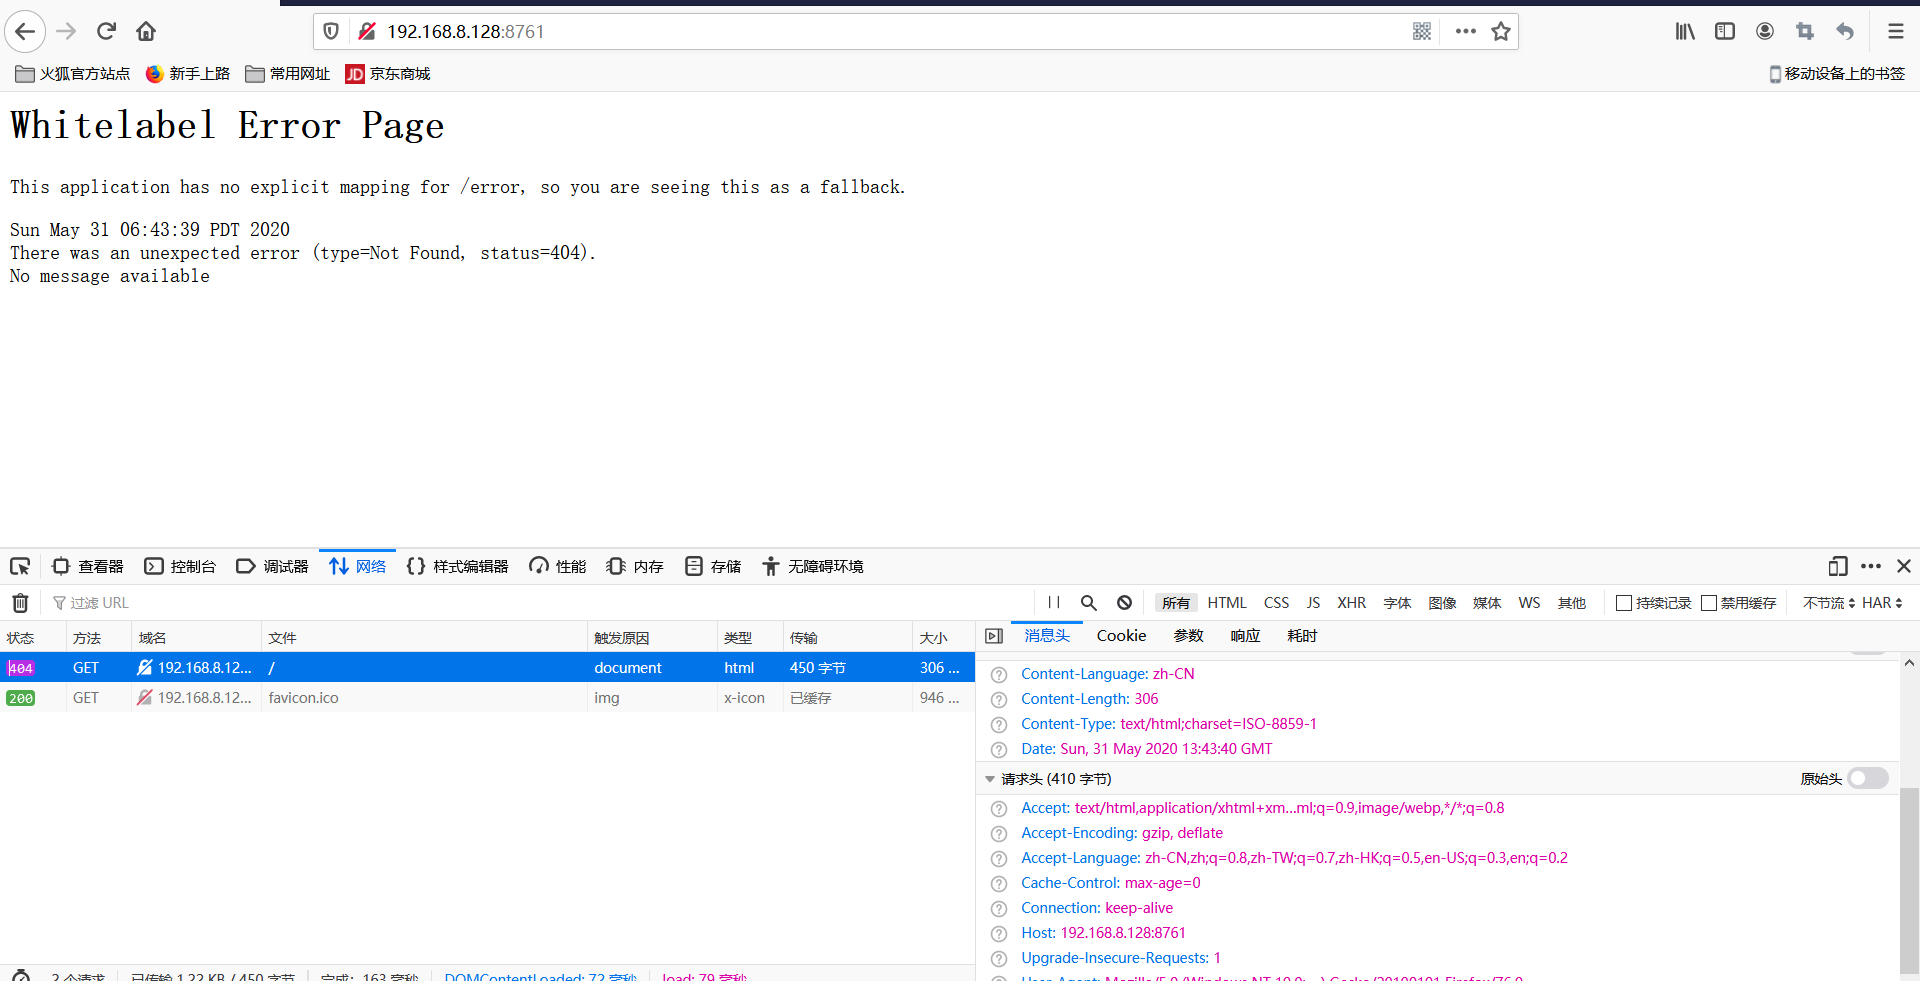
Task: Reload the current page
Action: click(x=106, y=32)
